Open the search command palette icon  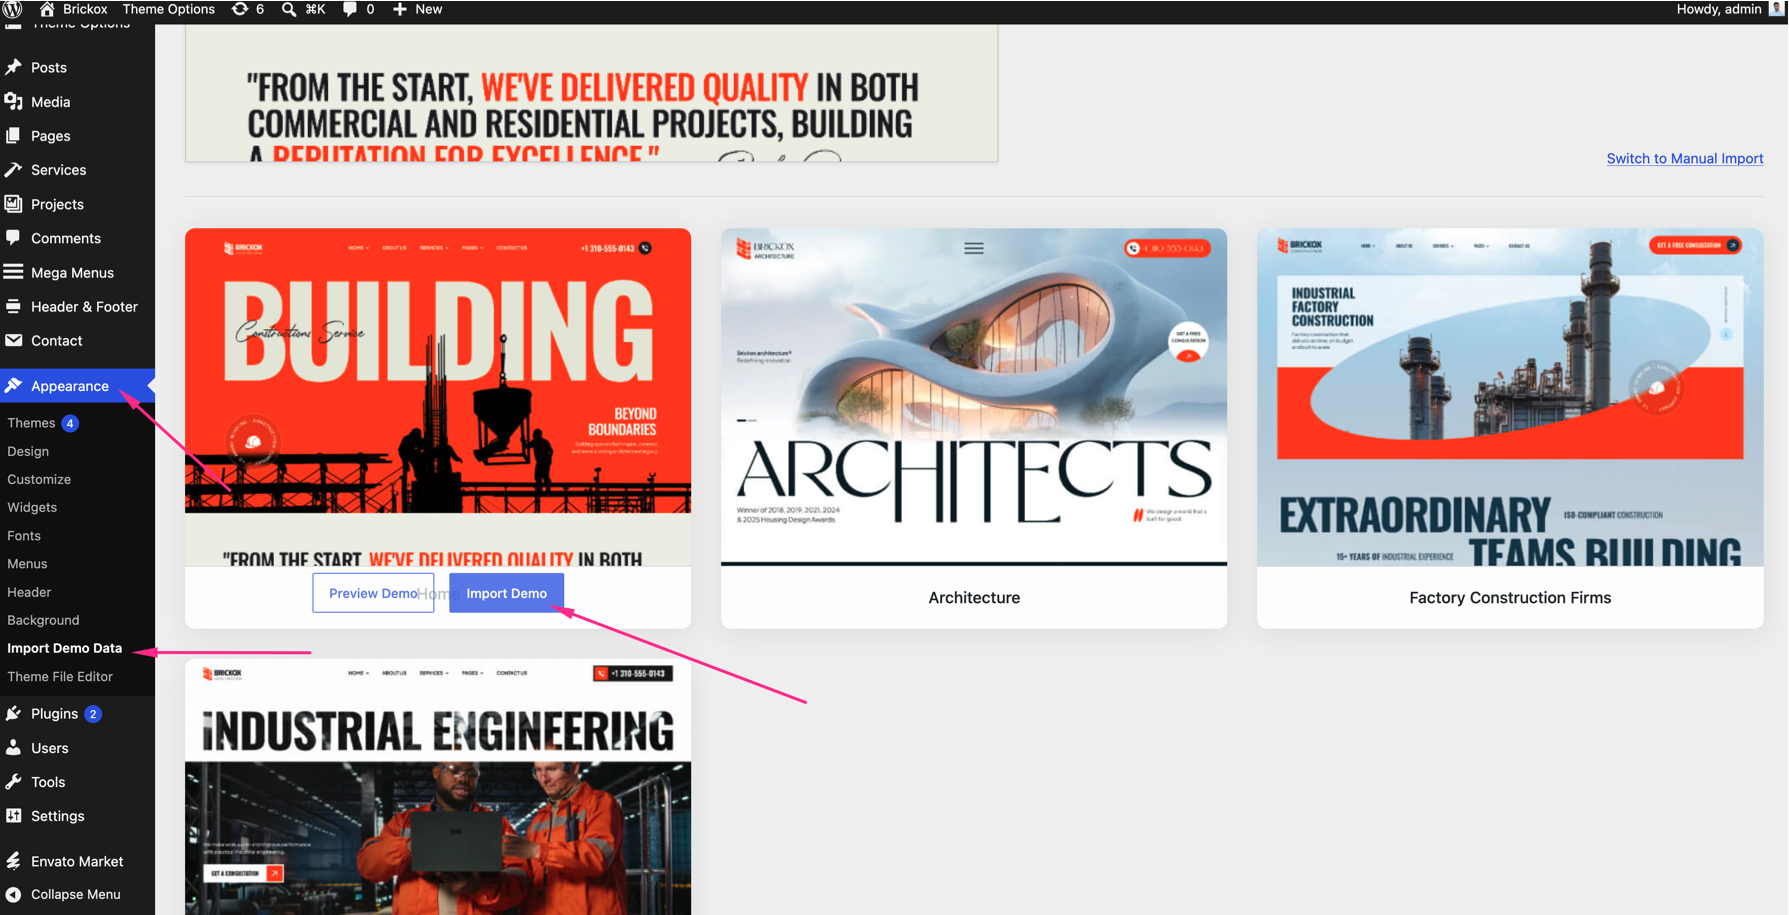click(x=289, y=9)
